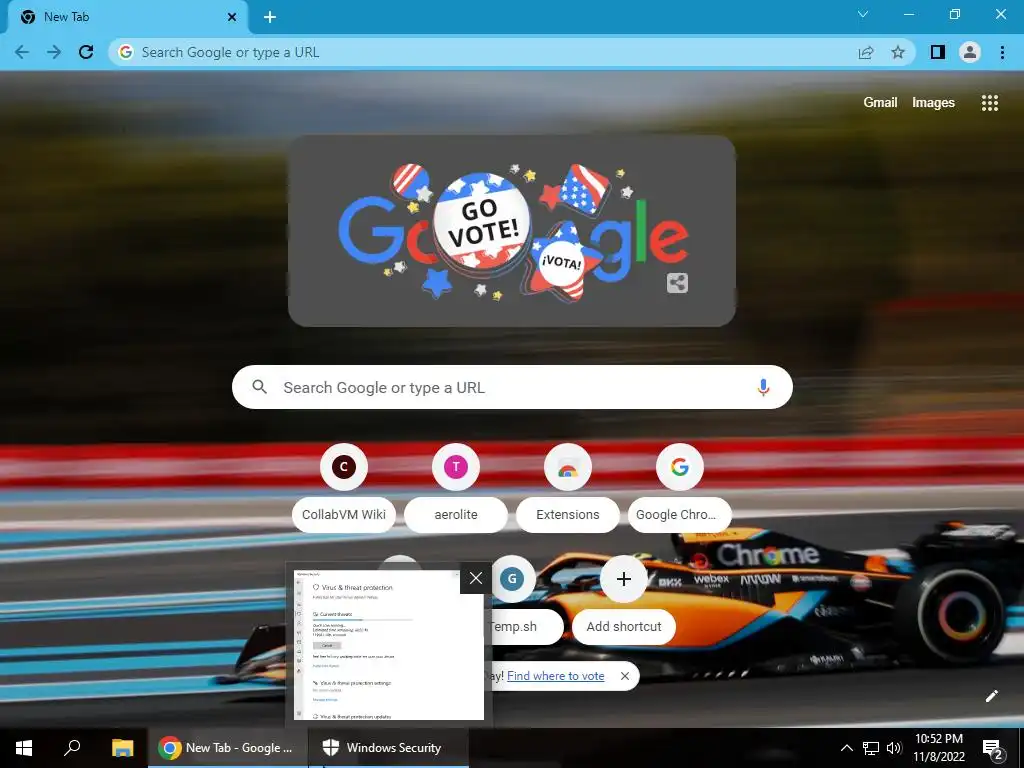
Task: Open taskbar search
Action: [72, 748]
